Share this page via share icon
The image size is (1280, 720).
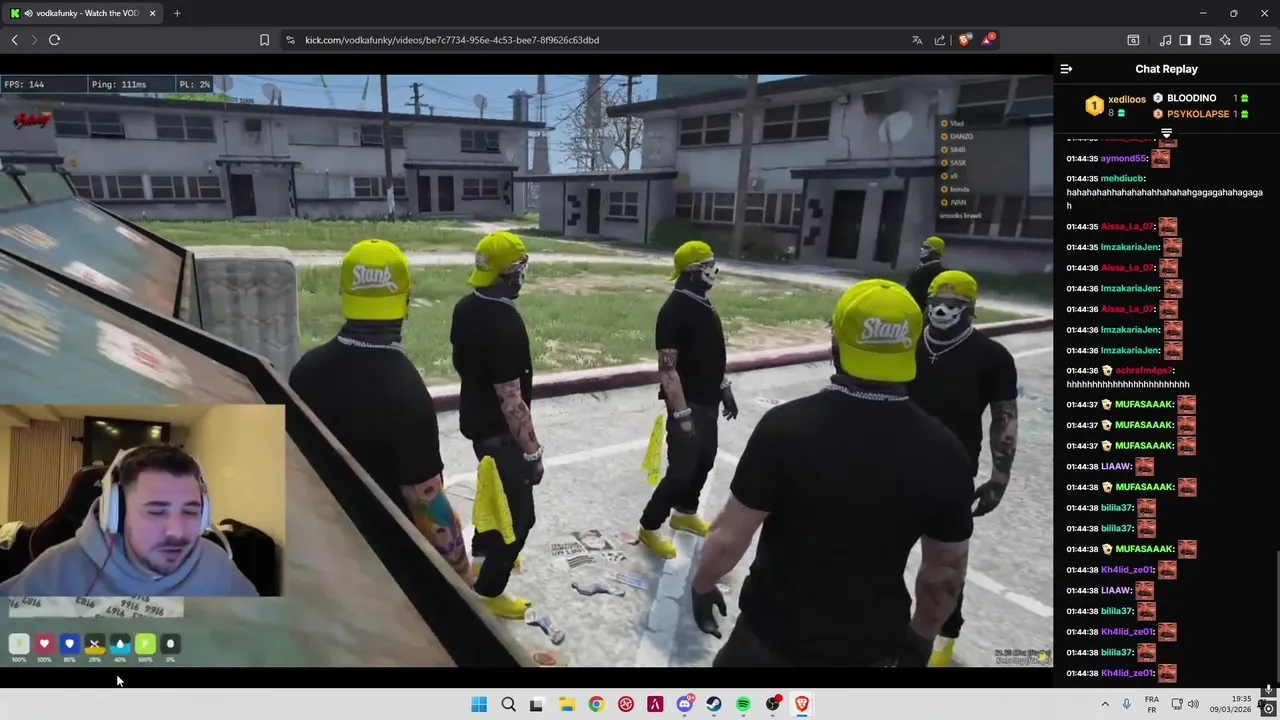click(x=940, y=40)
